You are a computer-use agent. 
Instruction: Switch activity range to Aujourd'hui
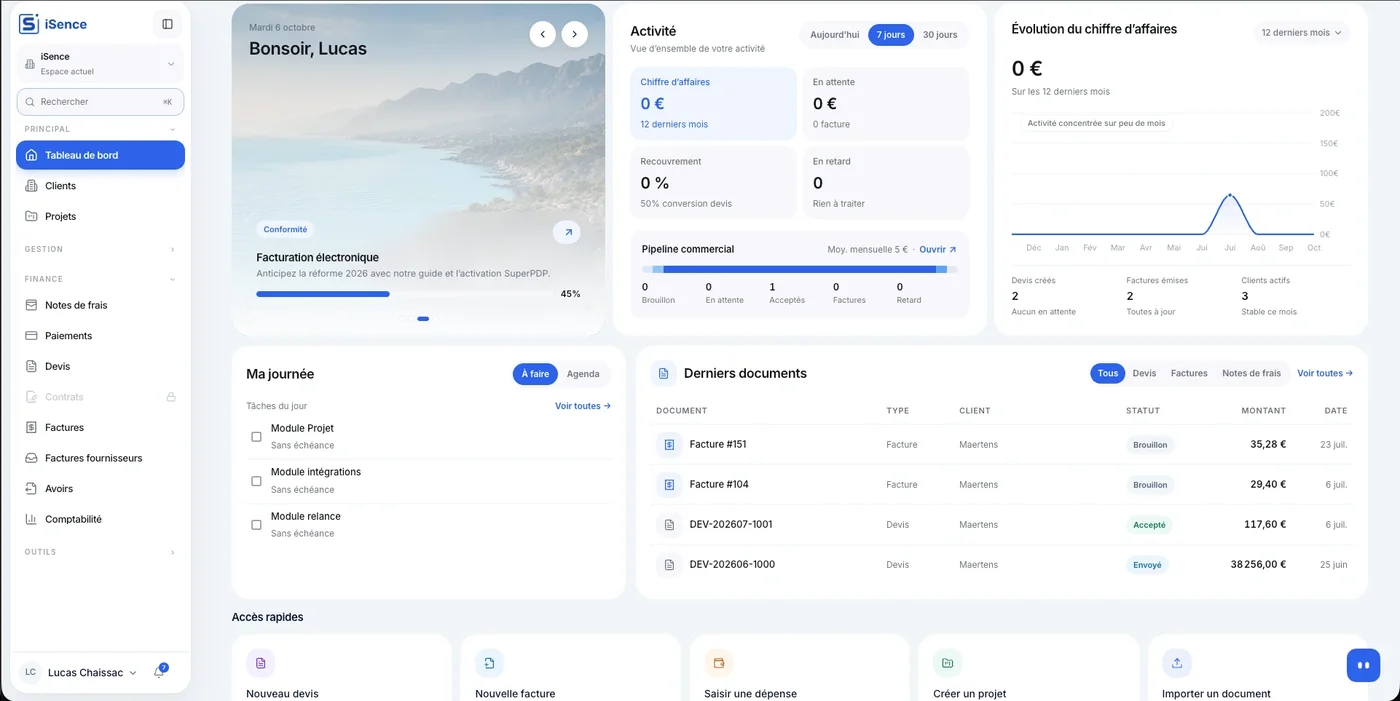click(835, 35)
